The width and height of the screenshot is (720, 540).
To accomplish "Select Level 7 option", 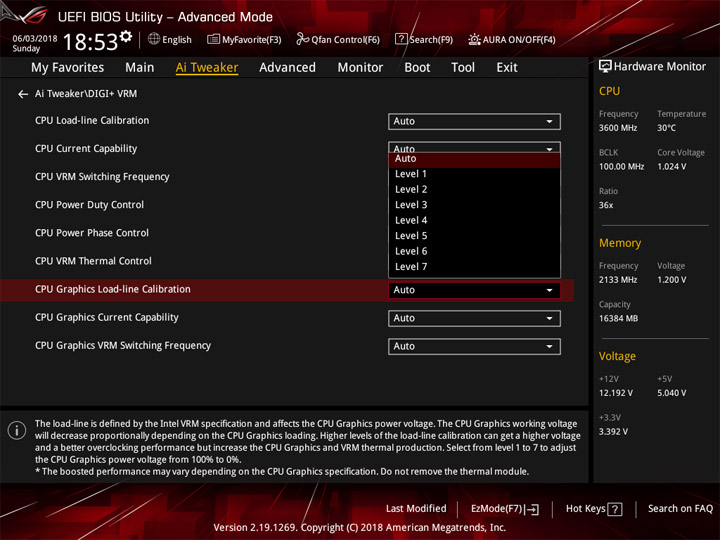I will pyautogui.click(x=474, y=267).
